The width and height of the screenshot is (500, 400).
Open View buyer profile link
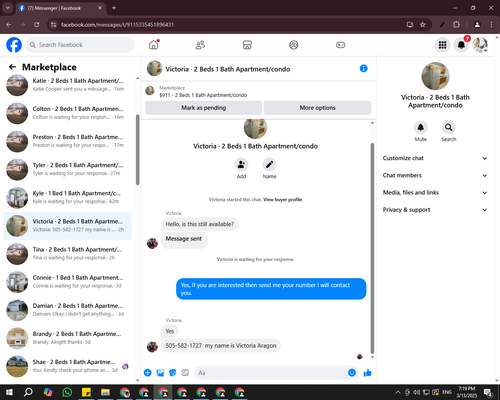tap(283, 200)
